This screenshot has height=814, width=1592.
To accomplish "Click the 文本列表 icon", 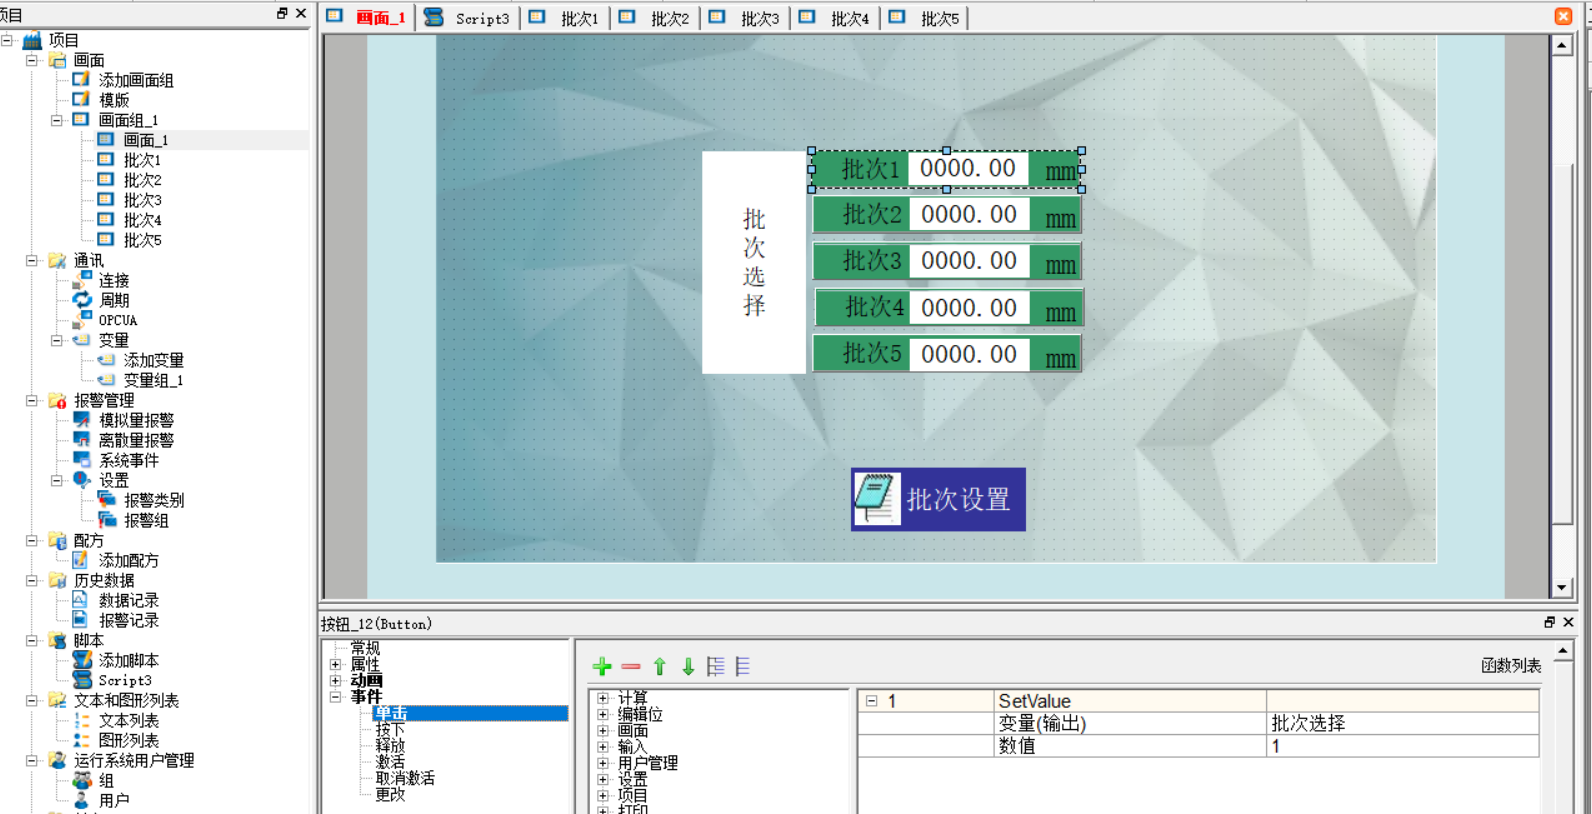I will 82,720.
